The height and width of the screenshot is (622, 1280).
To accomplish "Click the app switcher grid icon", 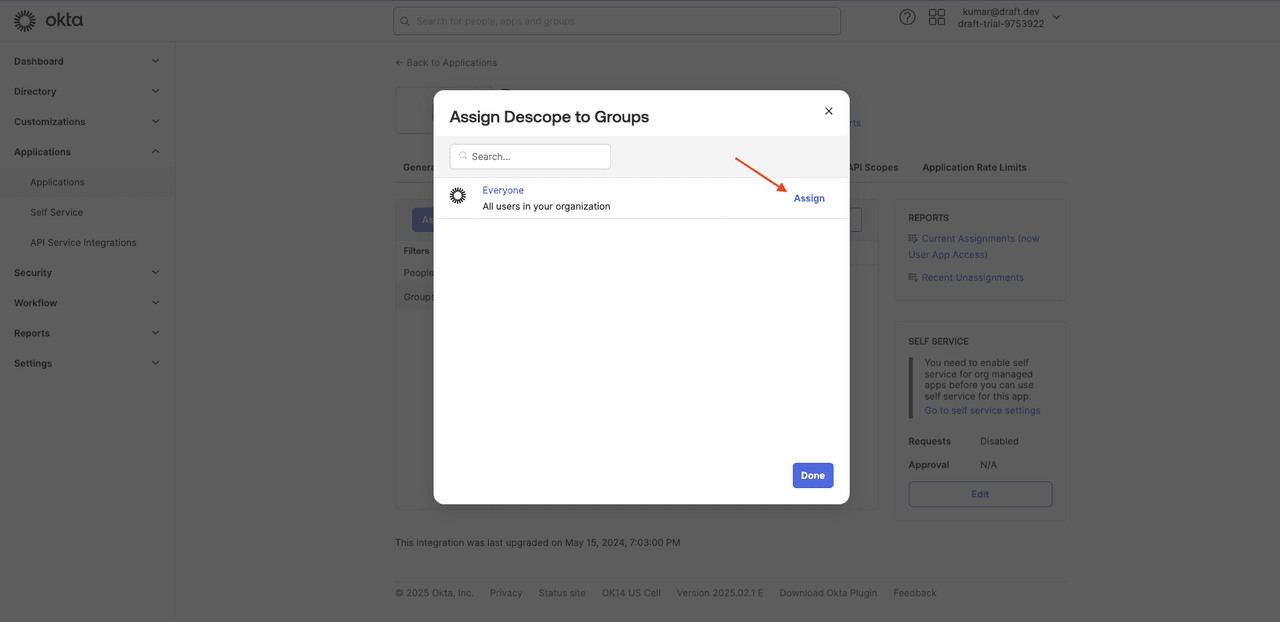I will (x=936, y=16).
